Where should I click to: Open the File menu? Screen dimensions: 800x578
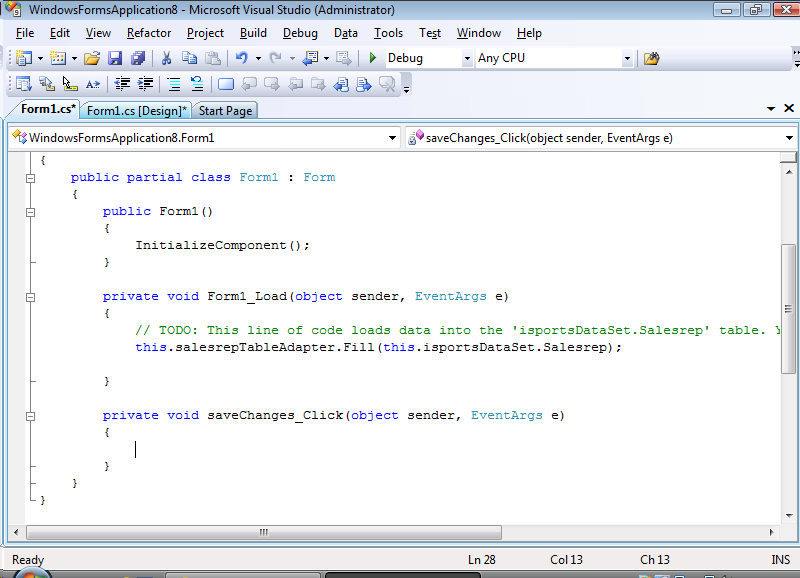point(24,33)
